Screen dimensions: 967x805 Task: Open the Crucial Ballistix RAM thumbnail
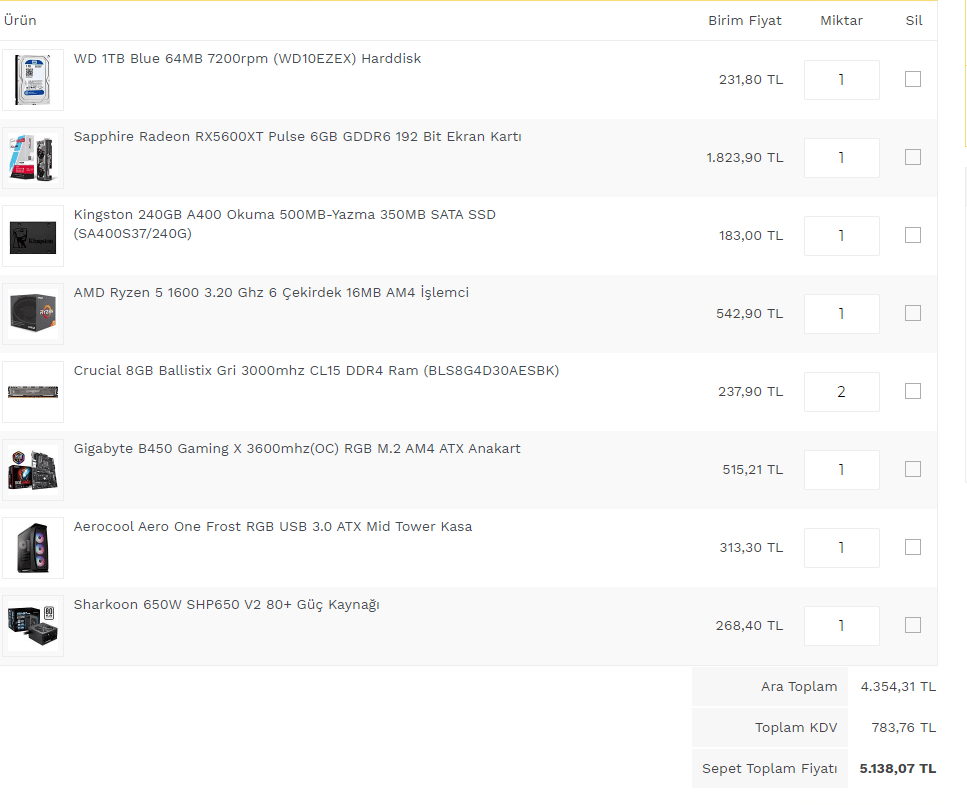(33, 392)
